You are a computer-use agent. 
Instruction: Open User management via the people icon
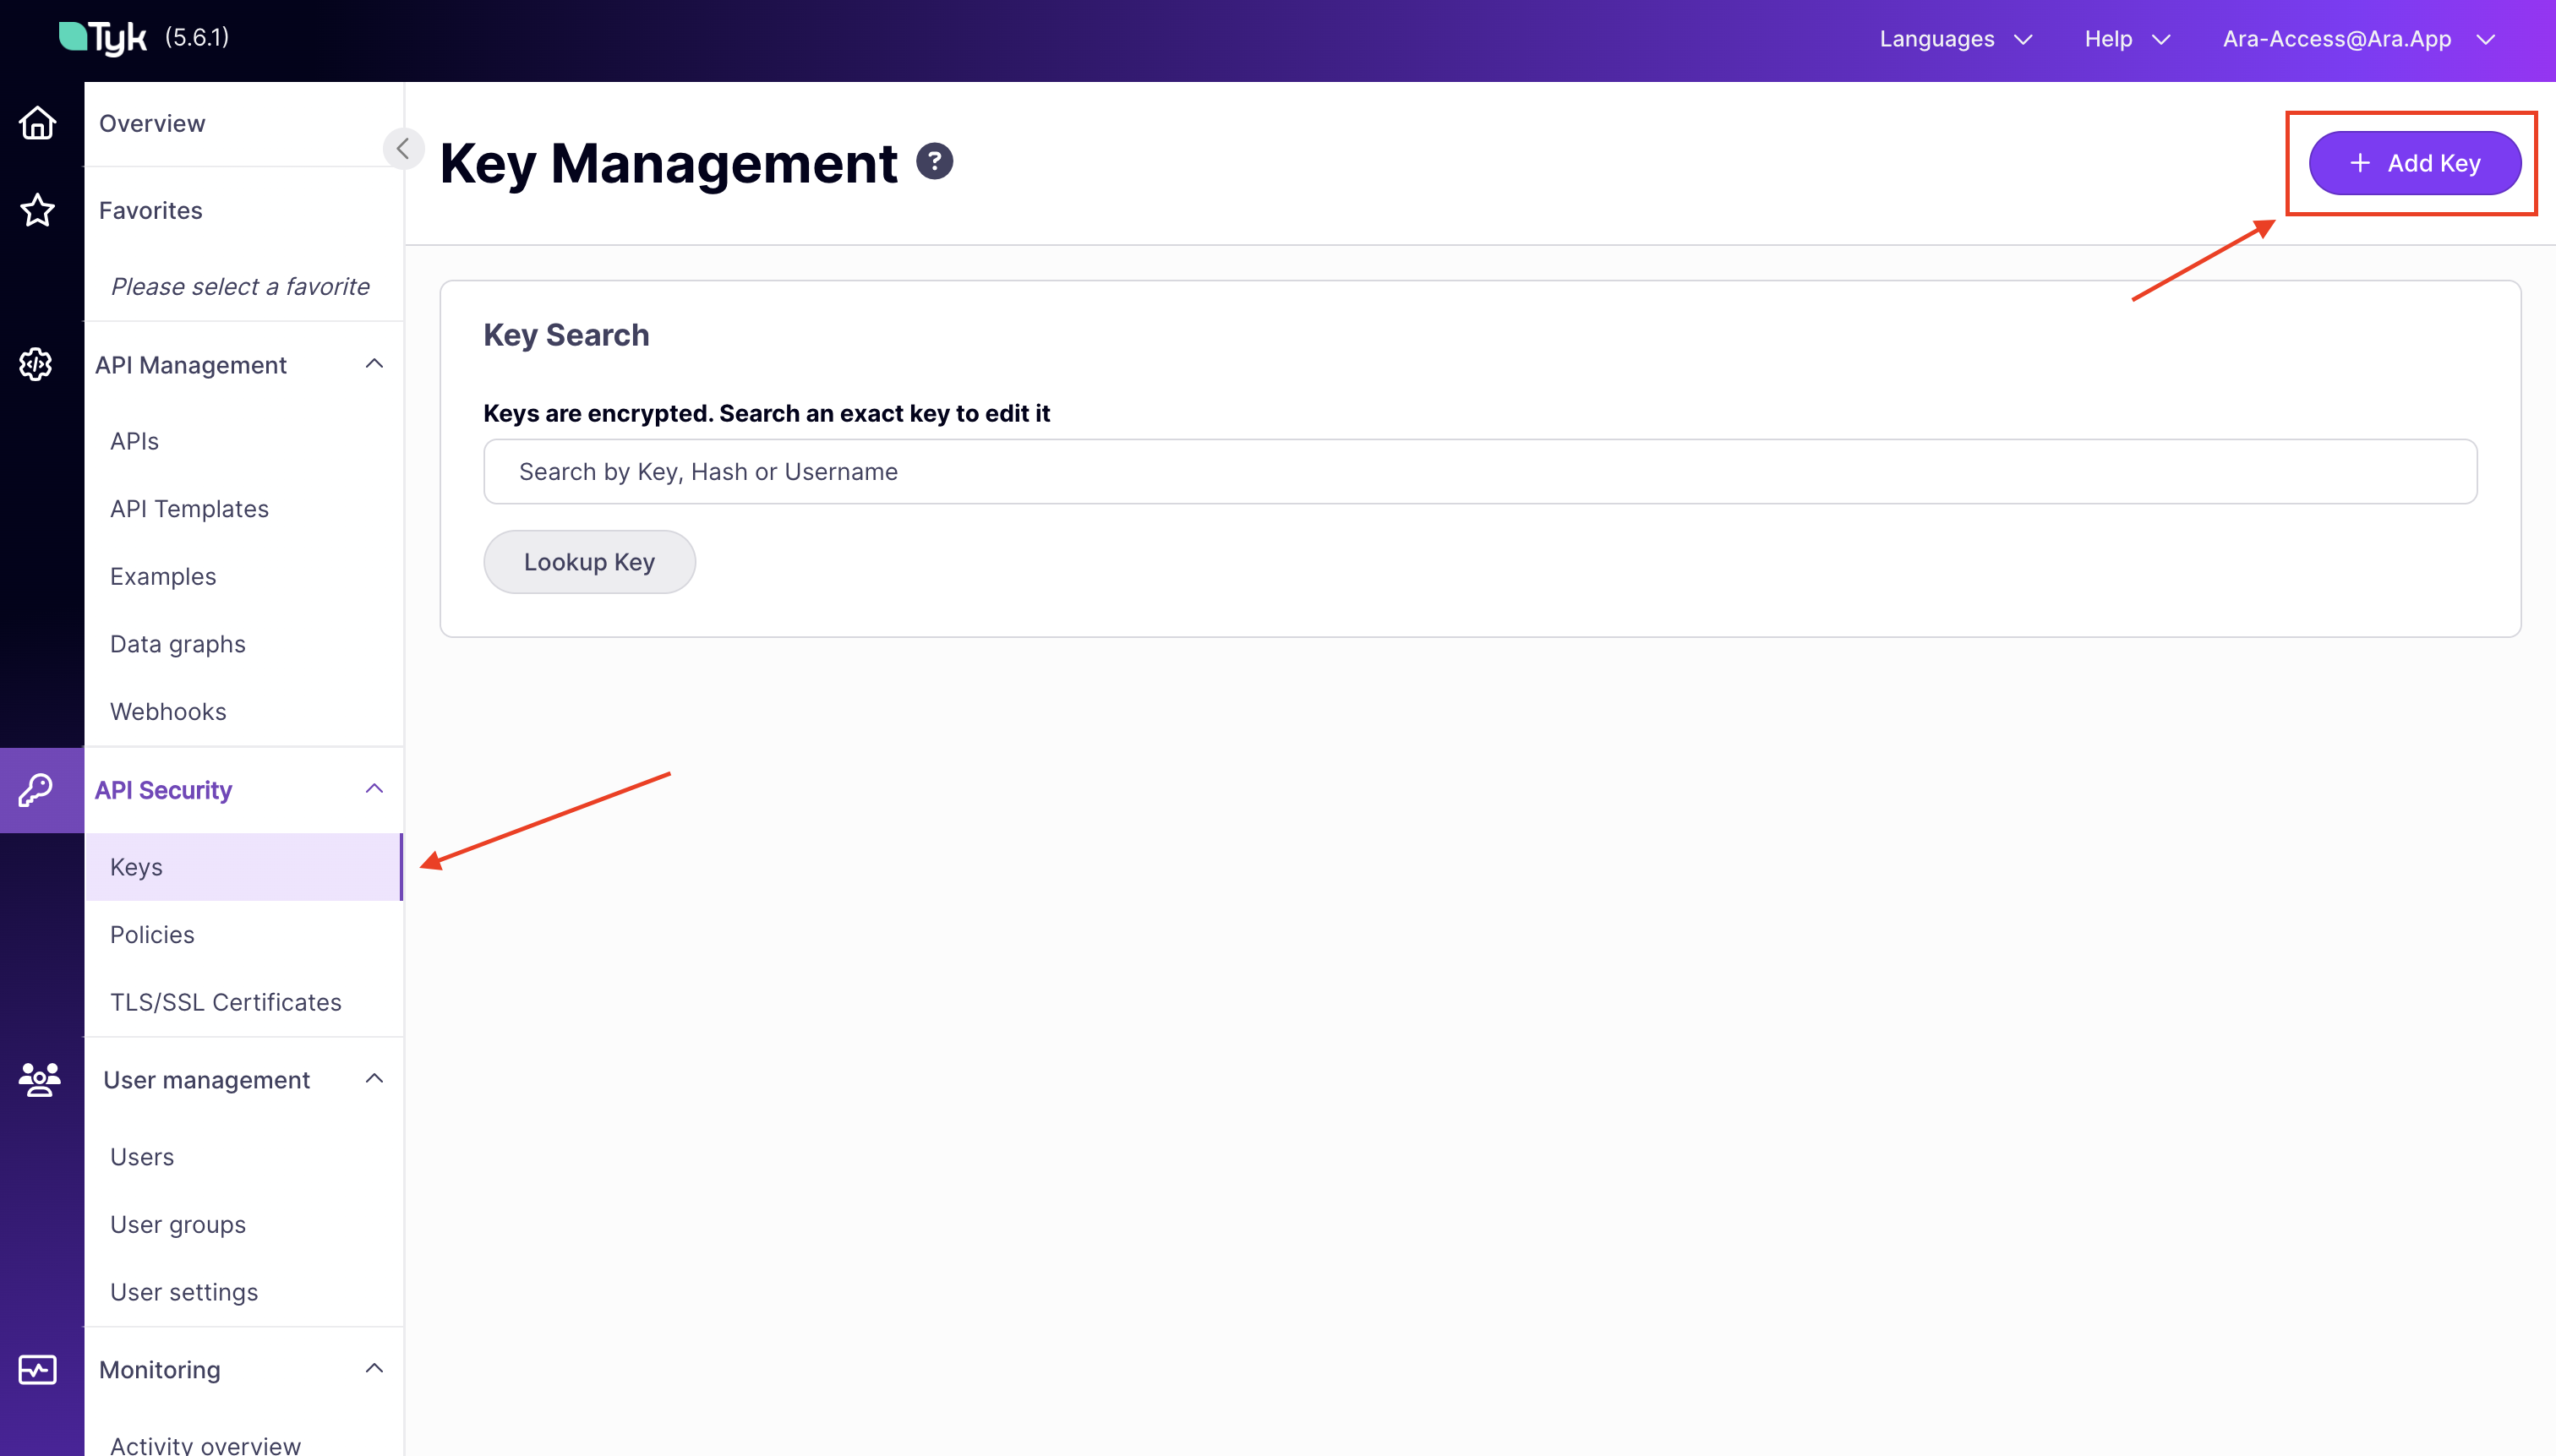pyautogui.click(x=38, y=1080)
